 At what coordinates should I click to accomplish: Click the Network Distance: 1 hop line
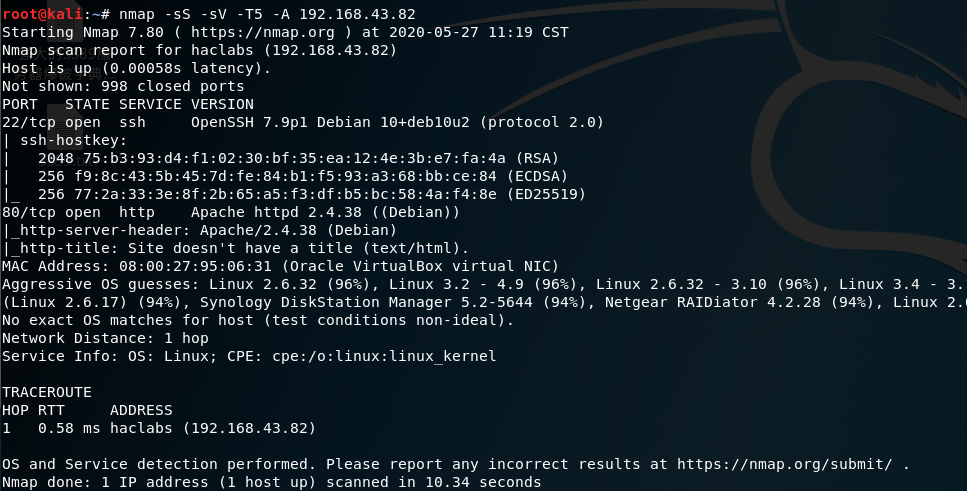tap(105, 338)
